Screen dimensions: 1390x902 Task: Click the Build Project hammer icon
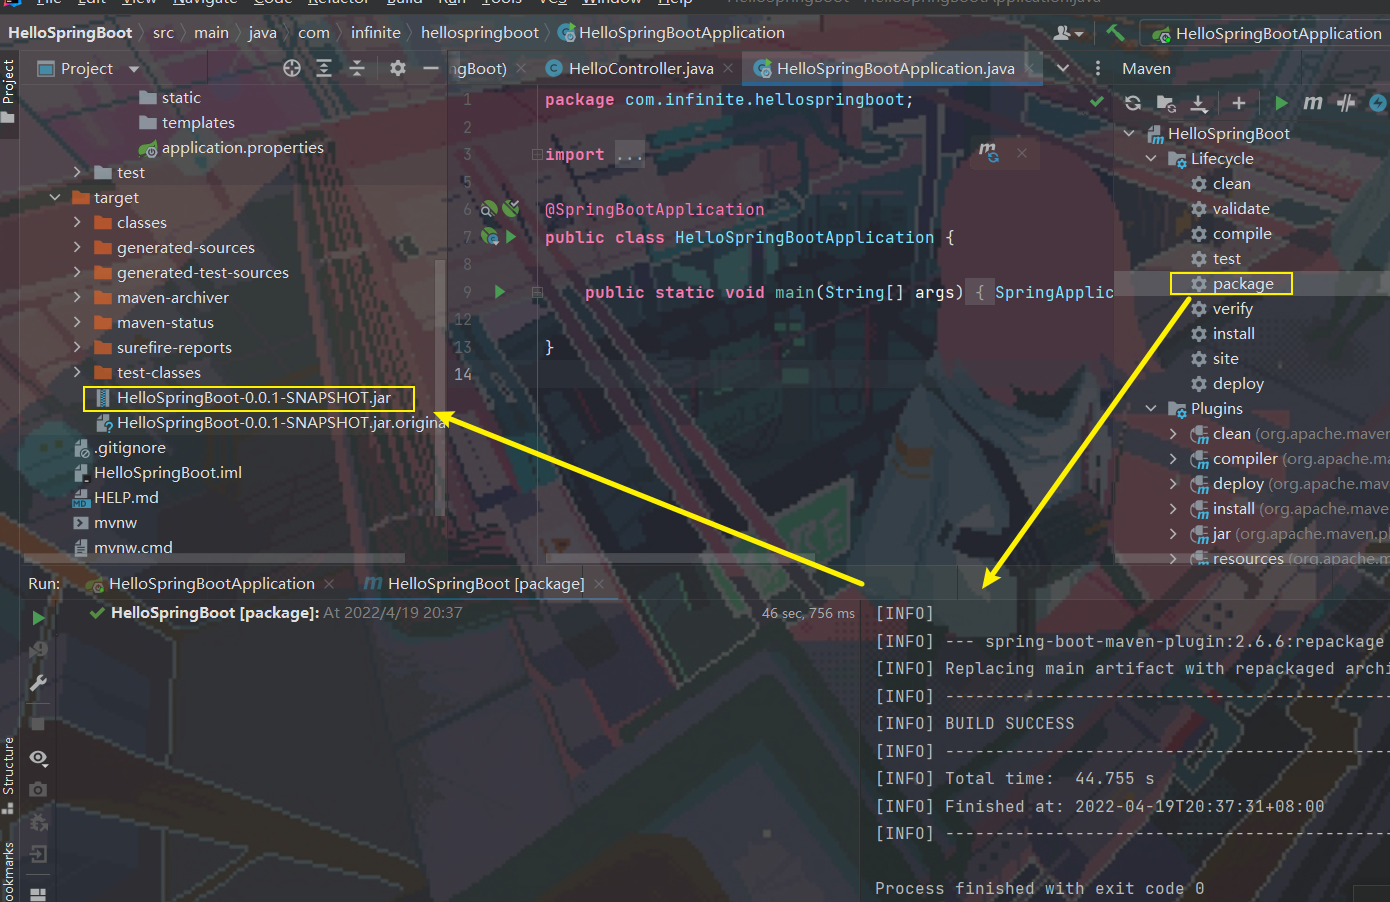pos(1115,33)
